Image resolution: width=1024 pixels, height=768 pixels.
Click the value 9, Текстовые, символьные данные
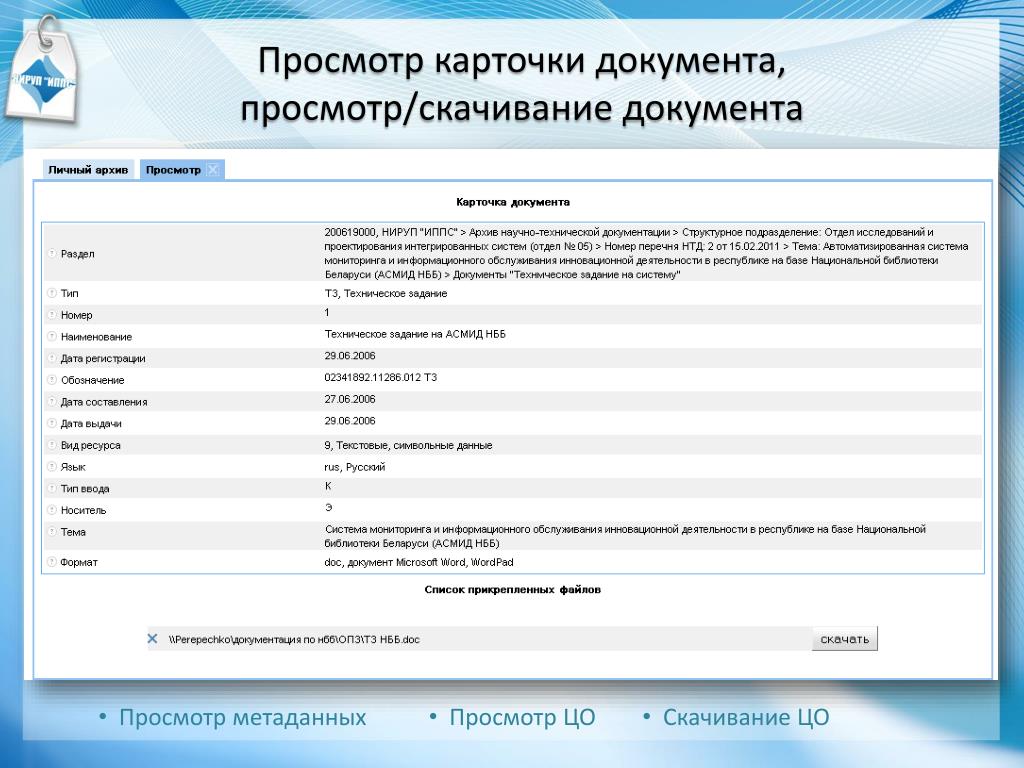[408, 445]
